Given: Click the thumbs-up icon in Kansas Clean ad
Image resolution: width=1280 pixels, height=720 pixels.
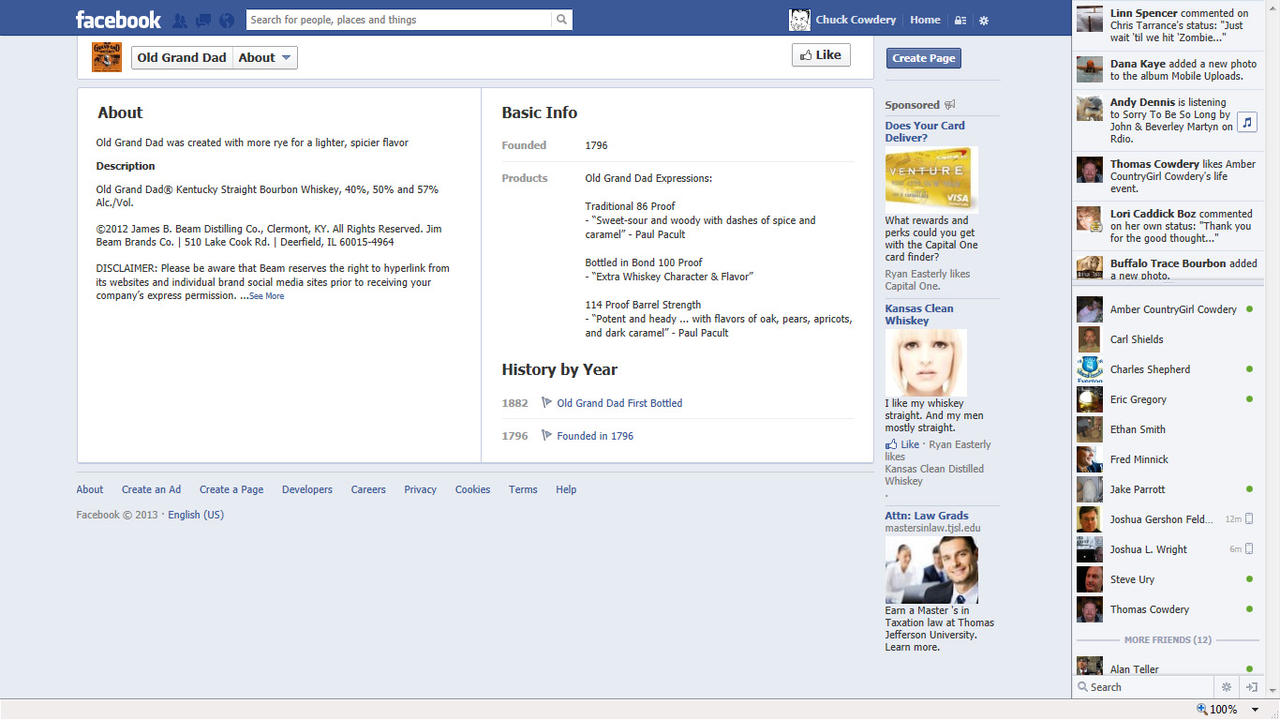Looking at the screenshot, I should [891, 444].
